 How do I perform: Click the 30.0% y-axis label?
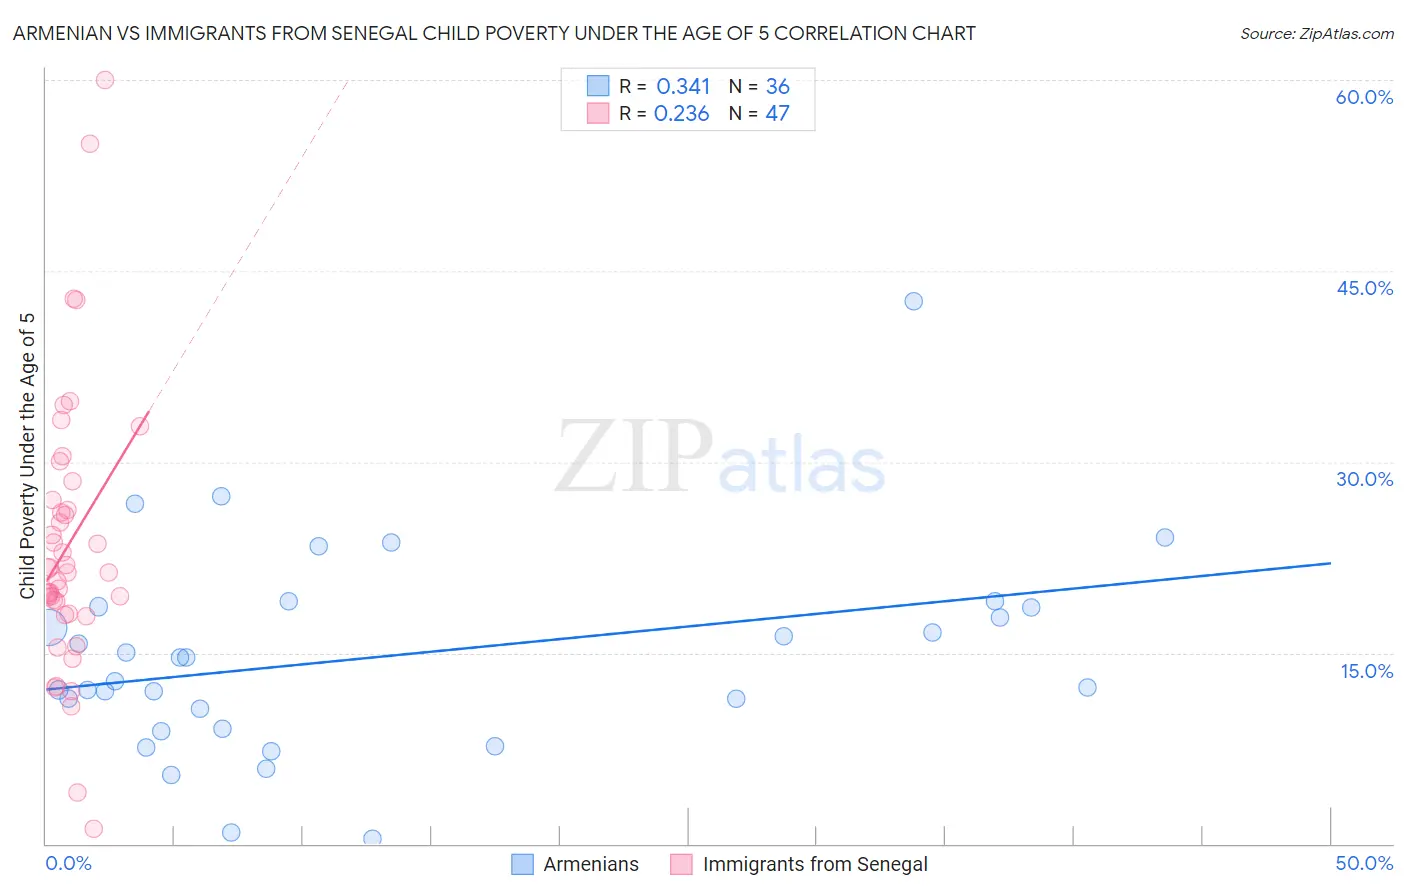(1364, 479)
